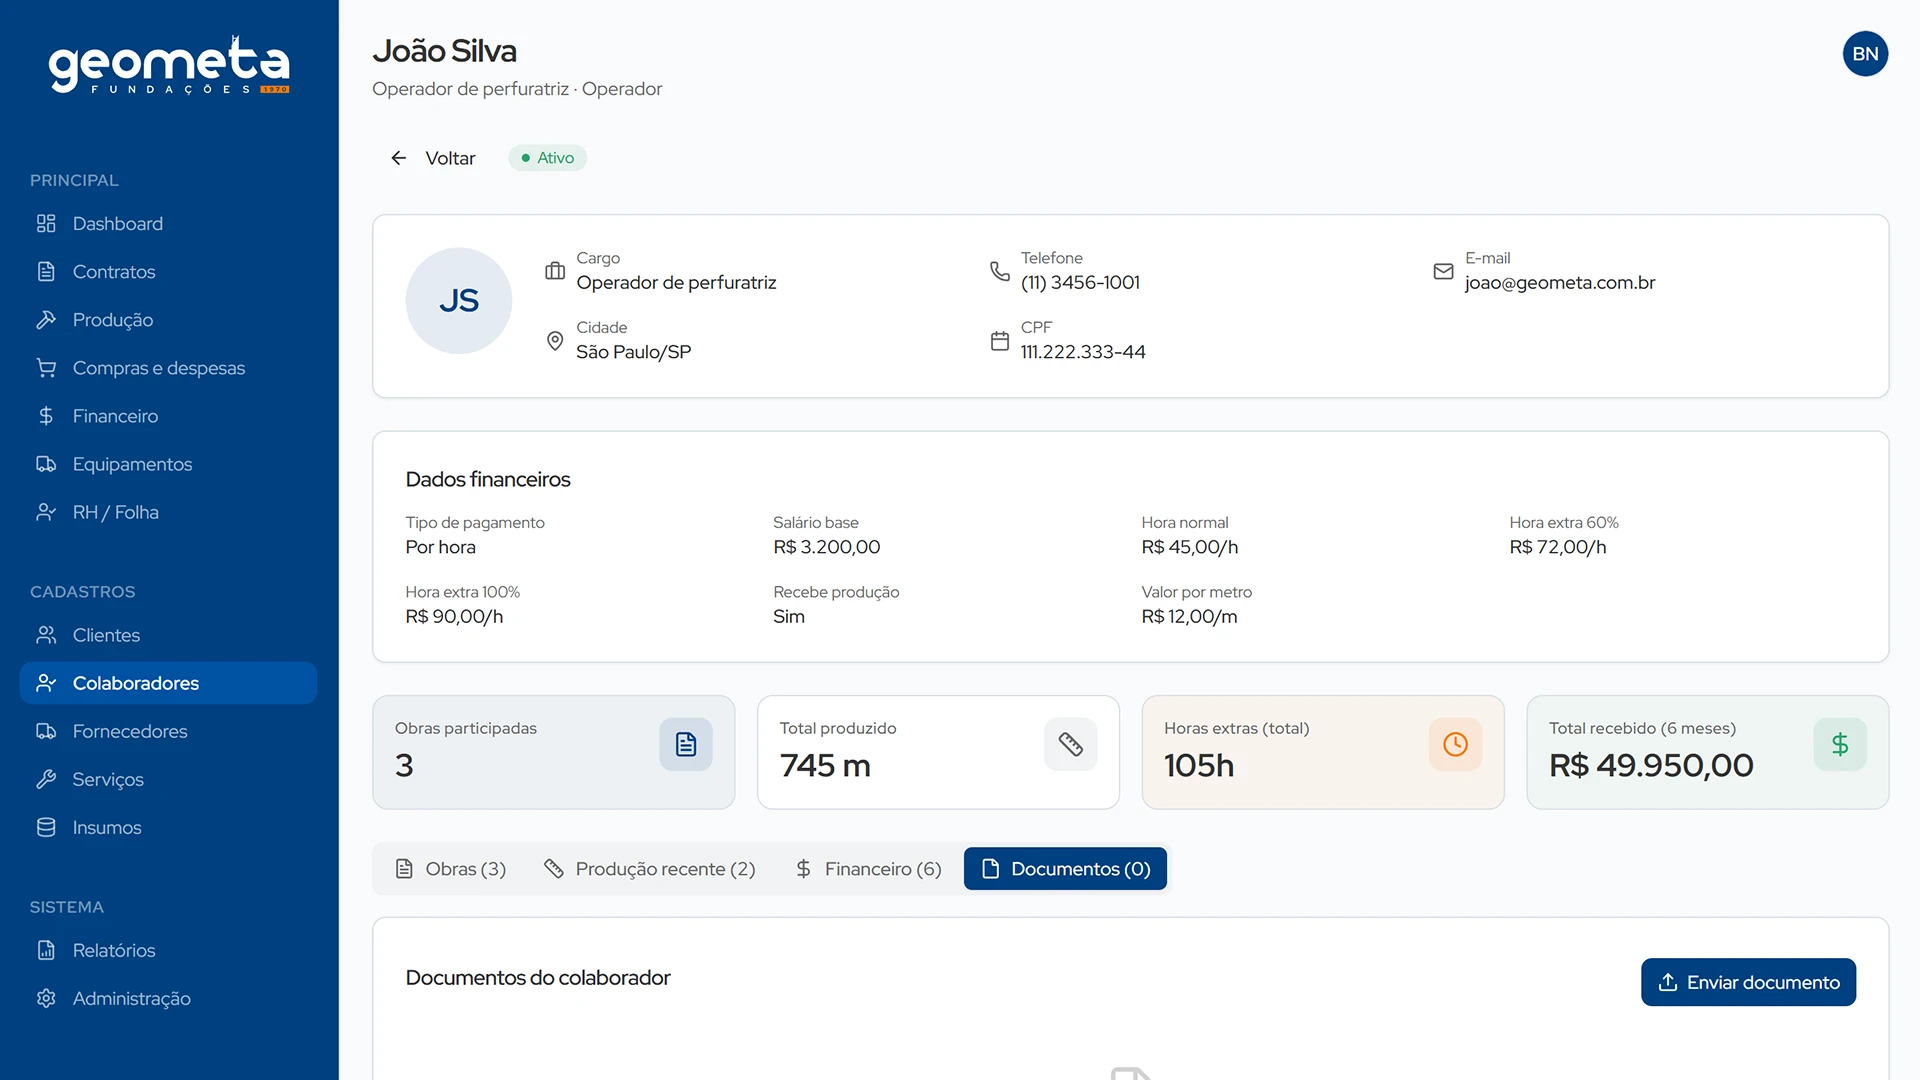Switch to the Obras (3) tab

451,869
